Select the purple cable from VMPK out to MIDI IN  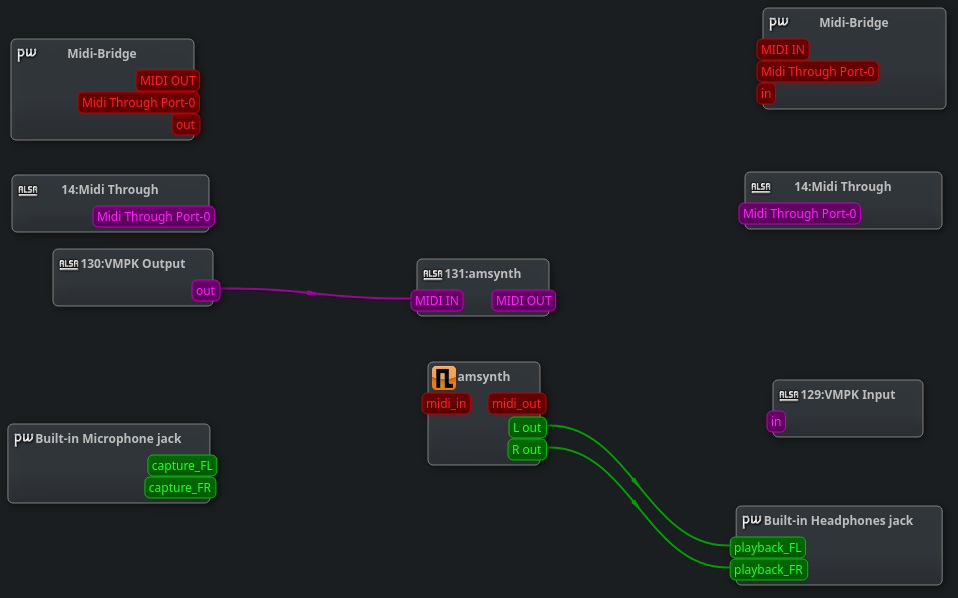pos(312,293)
